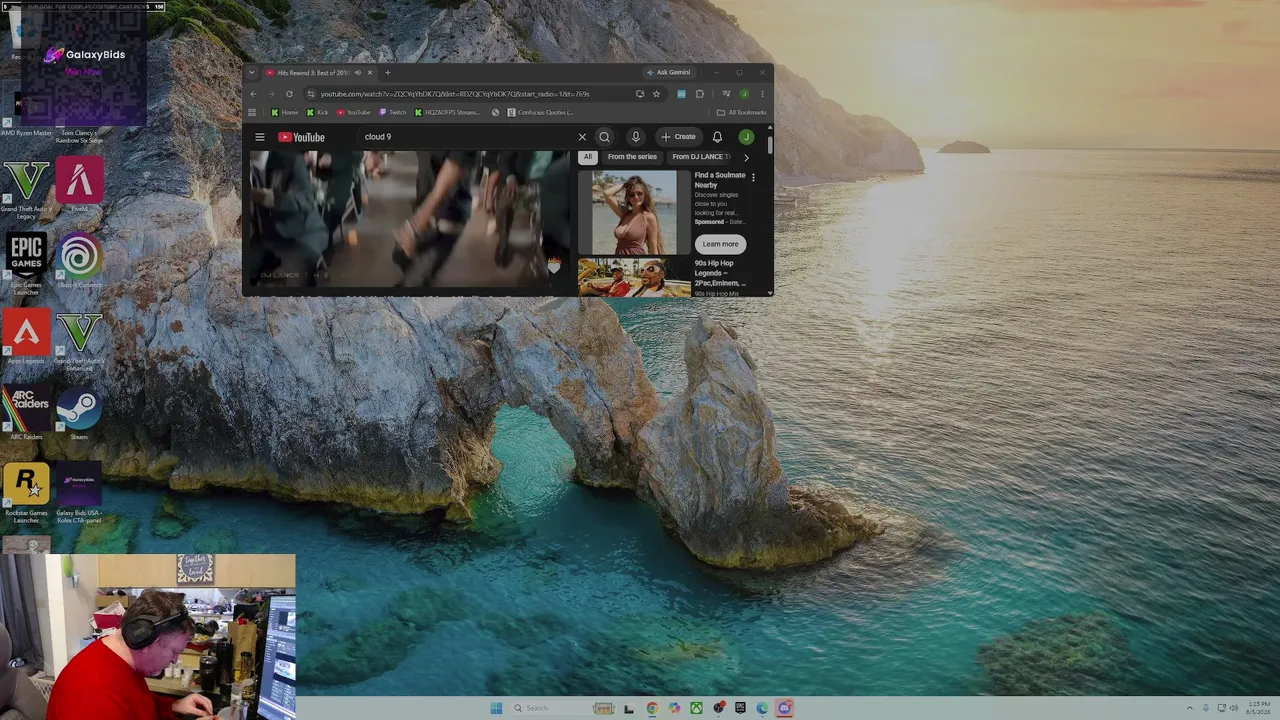Viewport: 1280px width, 720px height.
Task: Select the Epic Games Launcher desktop icon
Action: [26, 264]
